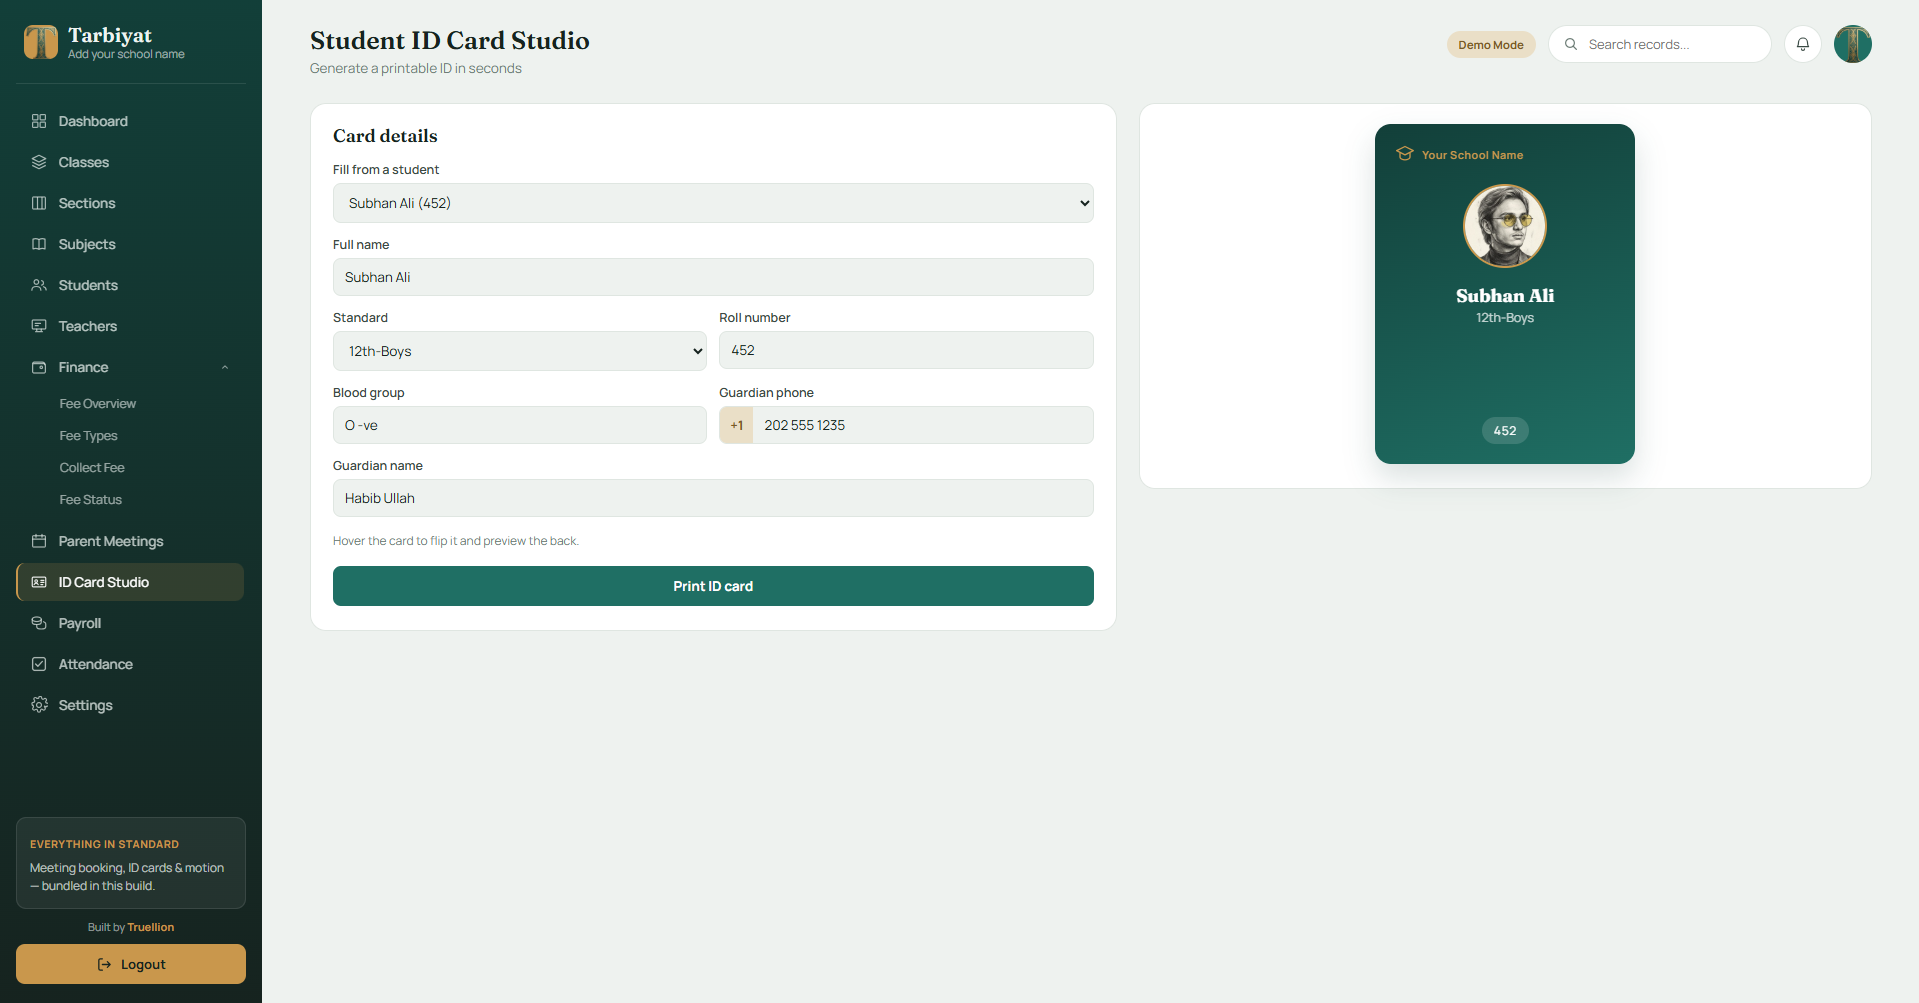This screenshot has height=1003, width=1919.
Task: Click the Sections columns icon
Action: (39, 203)
